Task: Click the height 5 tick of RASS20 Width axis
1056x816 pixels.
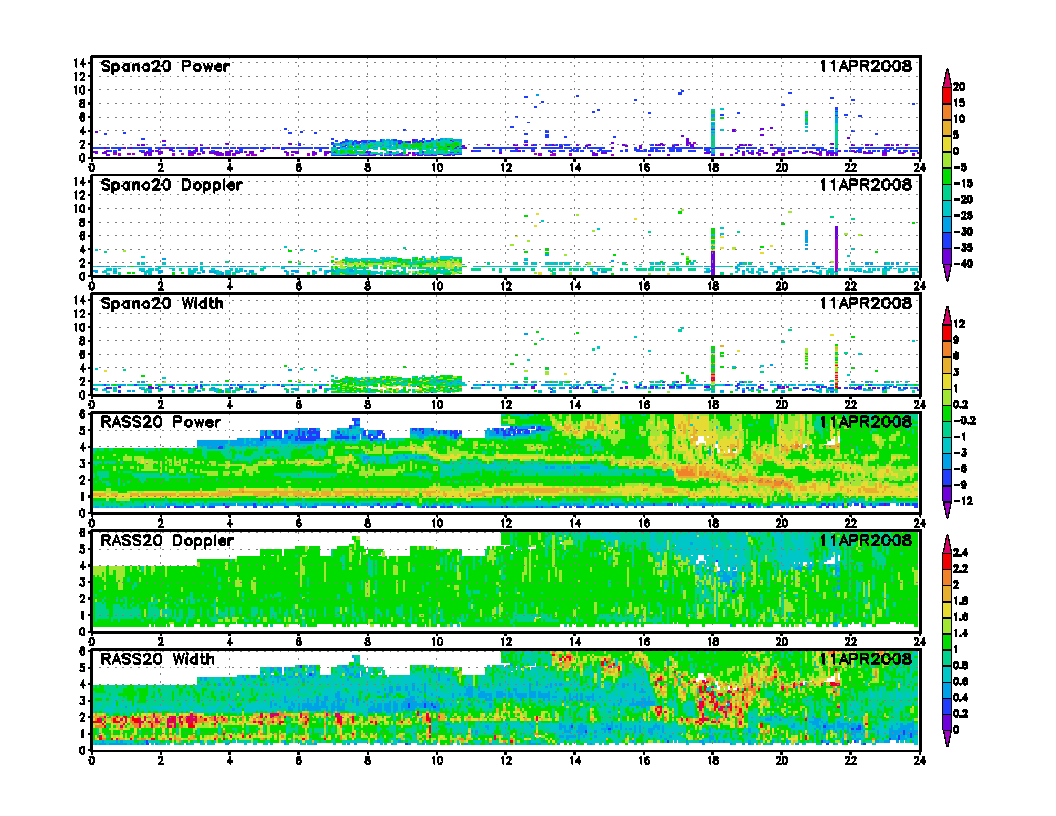Action: tap(83, 669)
